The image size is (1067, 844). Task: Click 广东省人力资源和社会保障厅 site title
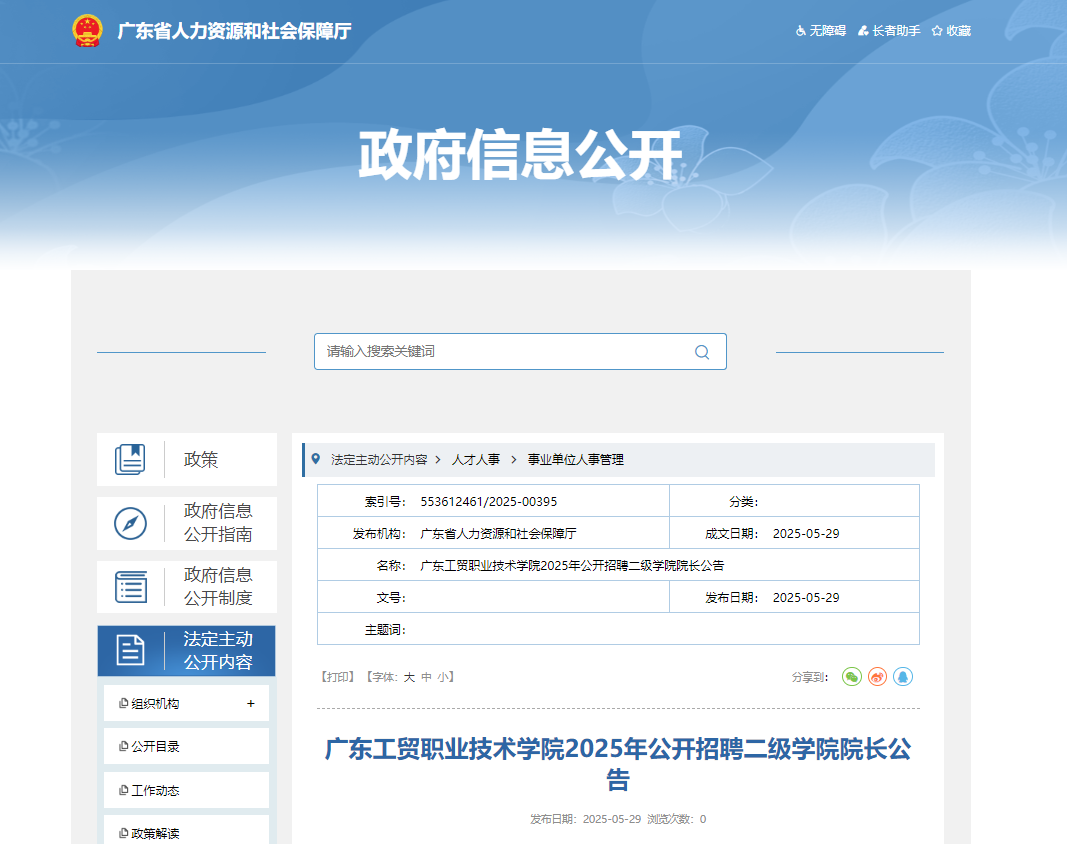point(234,31)
